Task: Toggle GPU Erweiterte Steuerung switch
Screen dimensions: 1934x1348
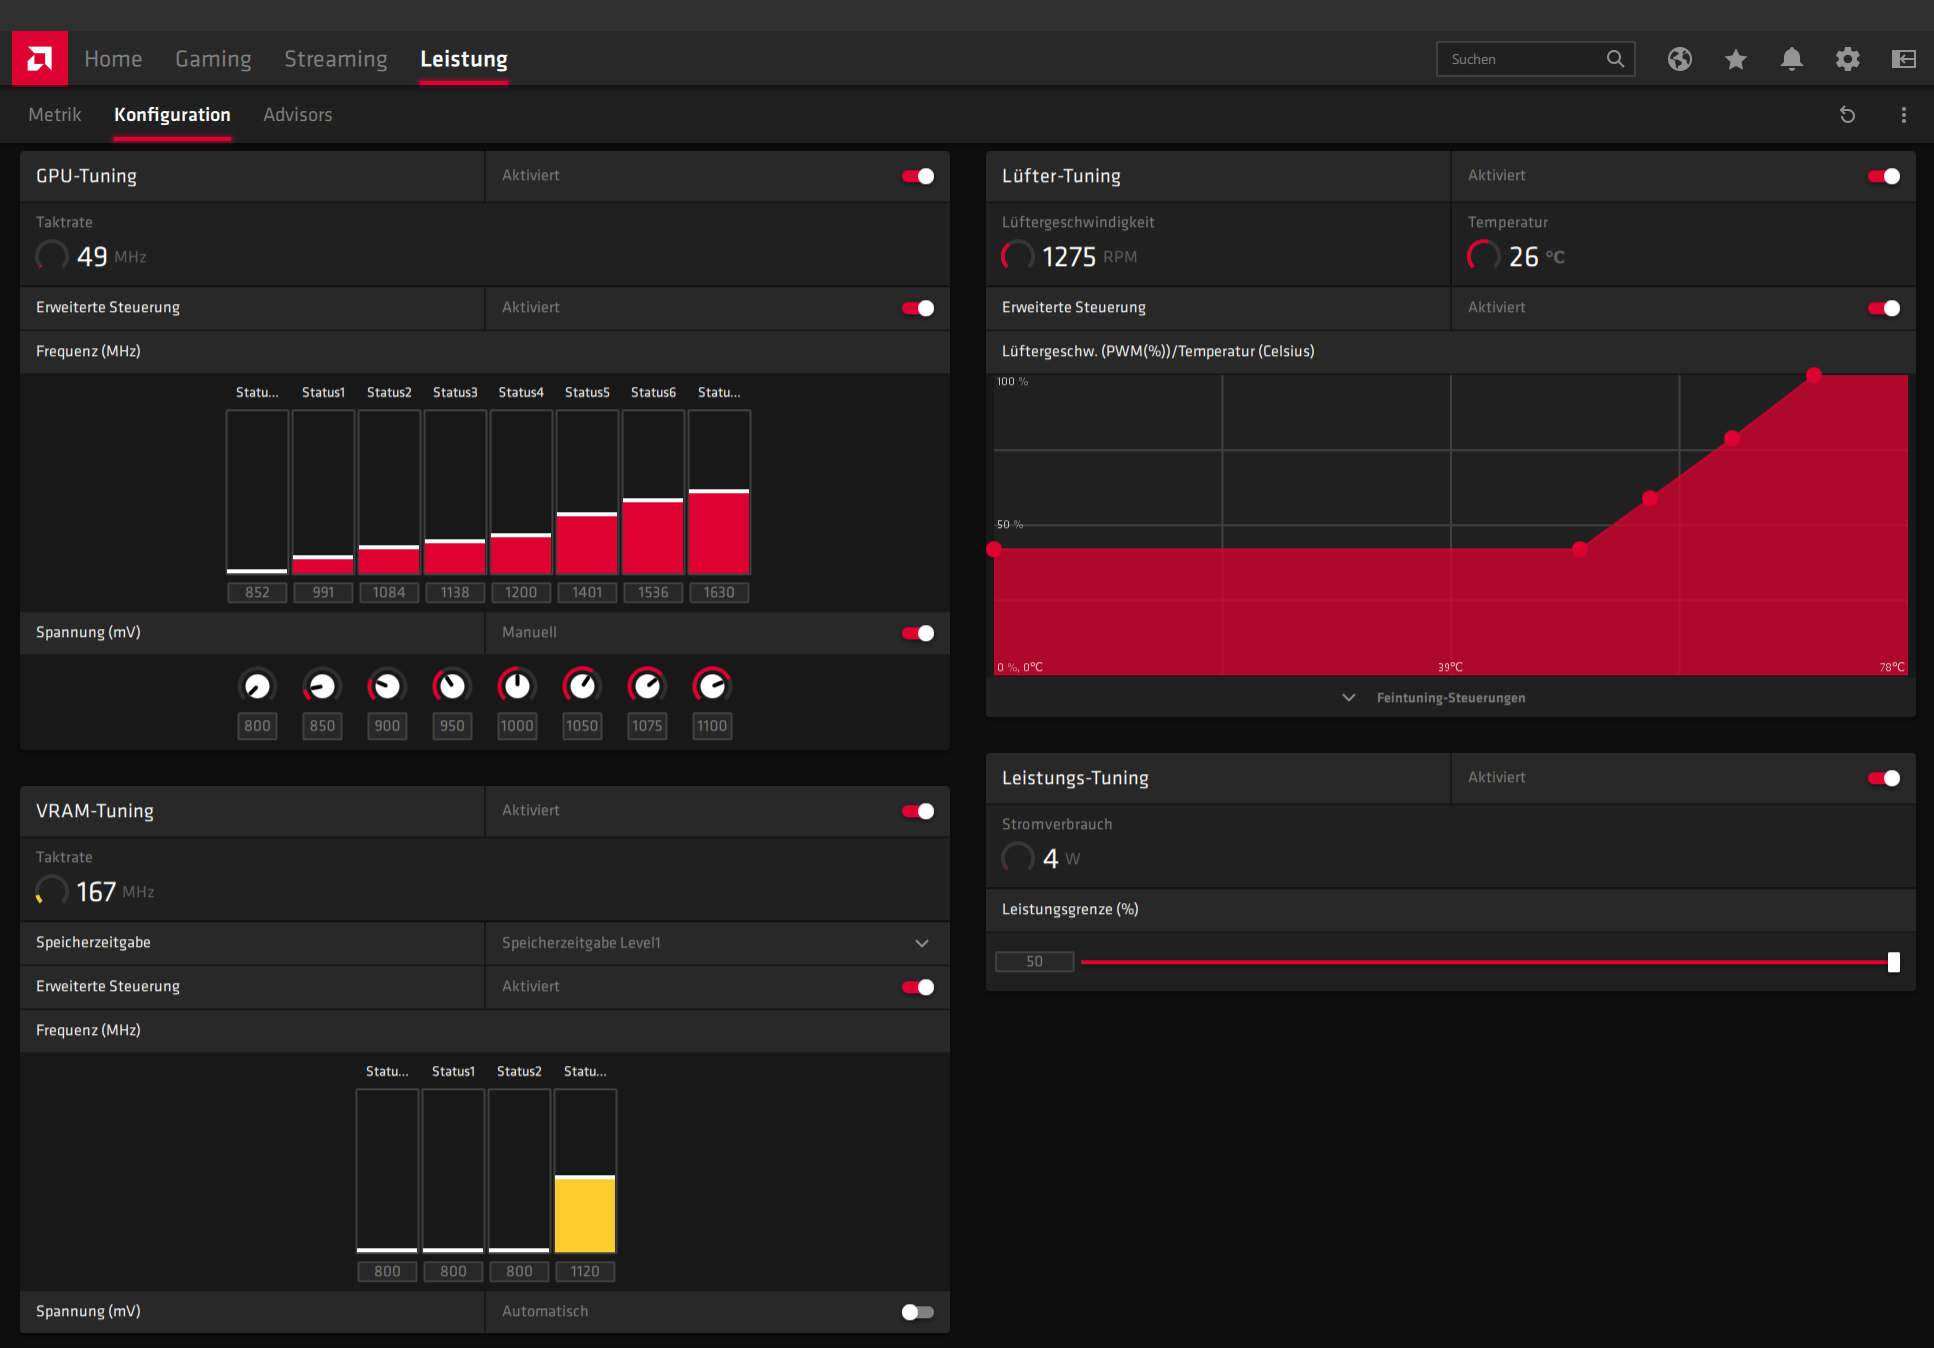Action: click(x=918, y=308)
